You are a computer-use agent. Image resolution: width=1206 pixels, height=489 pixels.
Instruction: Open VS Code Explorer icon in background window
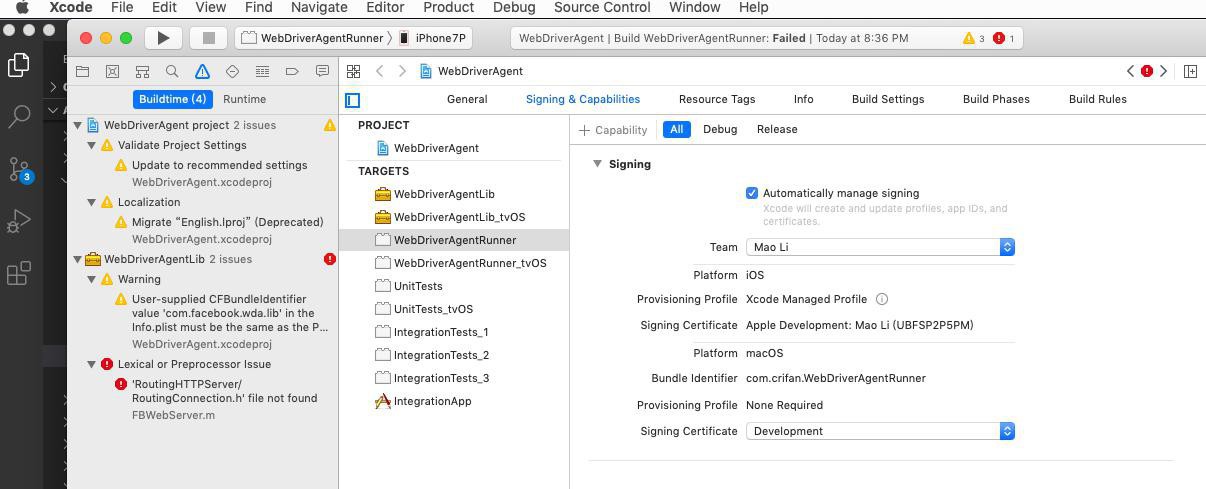[19, 65]
